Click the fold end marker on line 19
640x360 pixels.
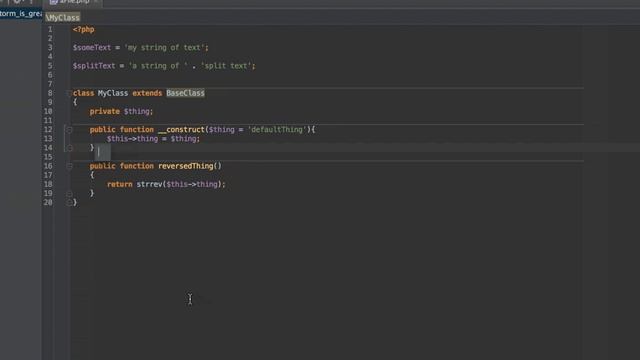[69, 193]
